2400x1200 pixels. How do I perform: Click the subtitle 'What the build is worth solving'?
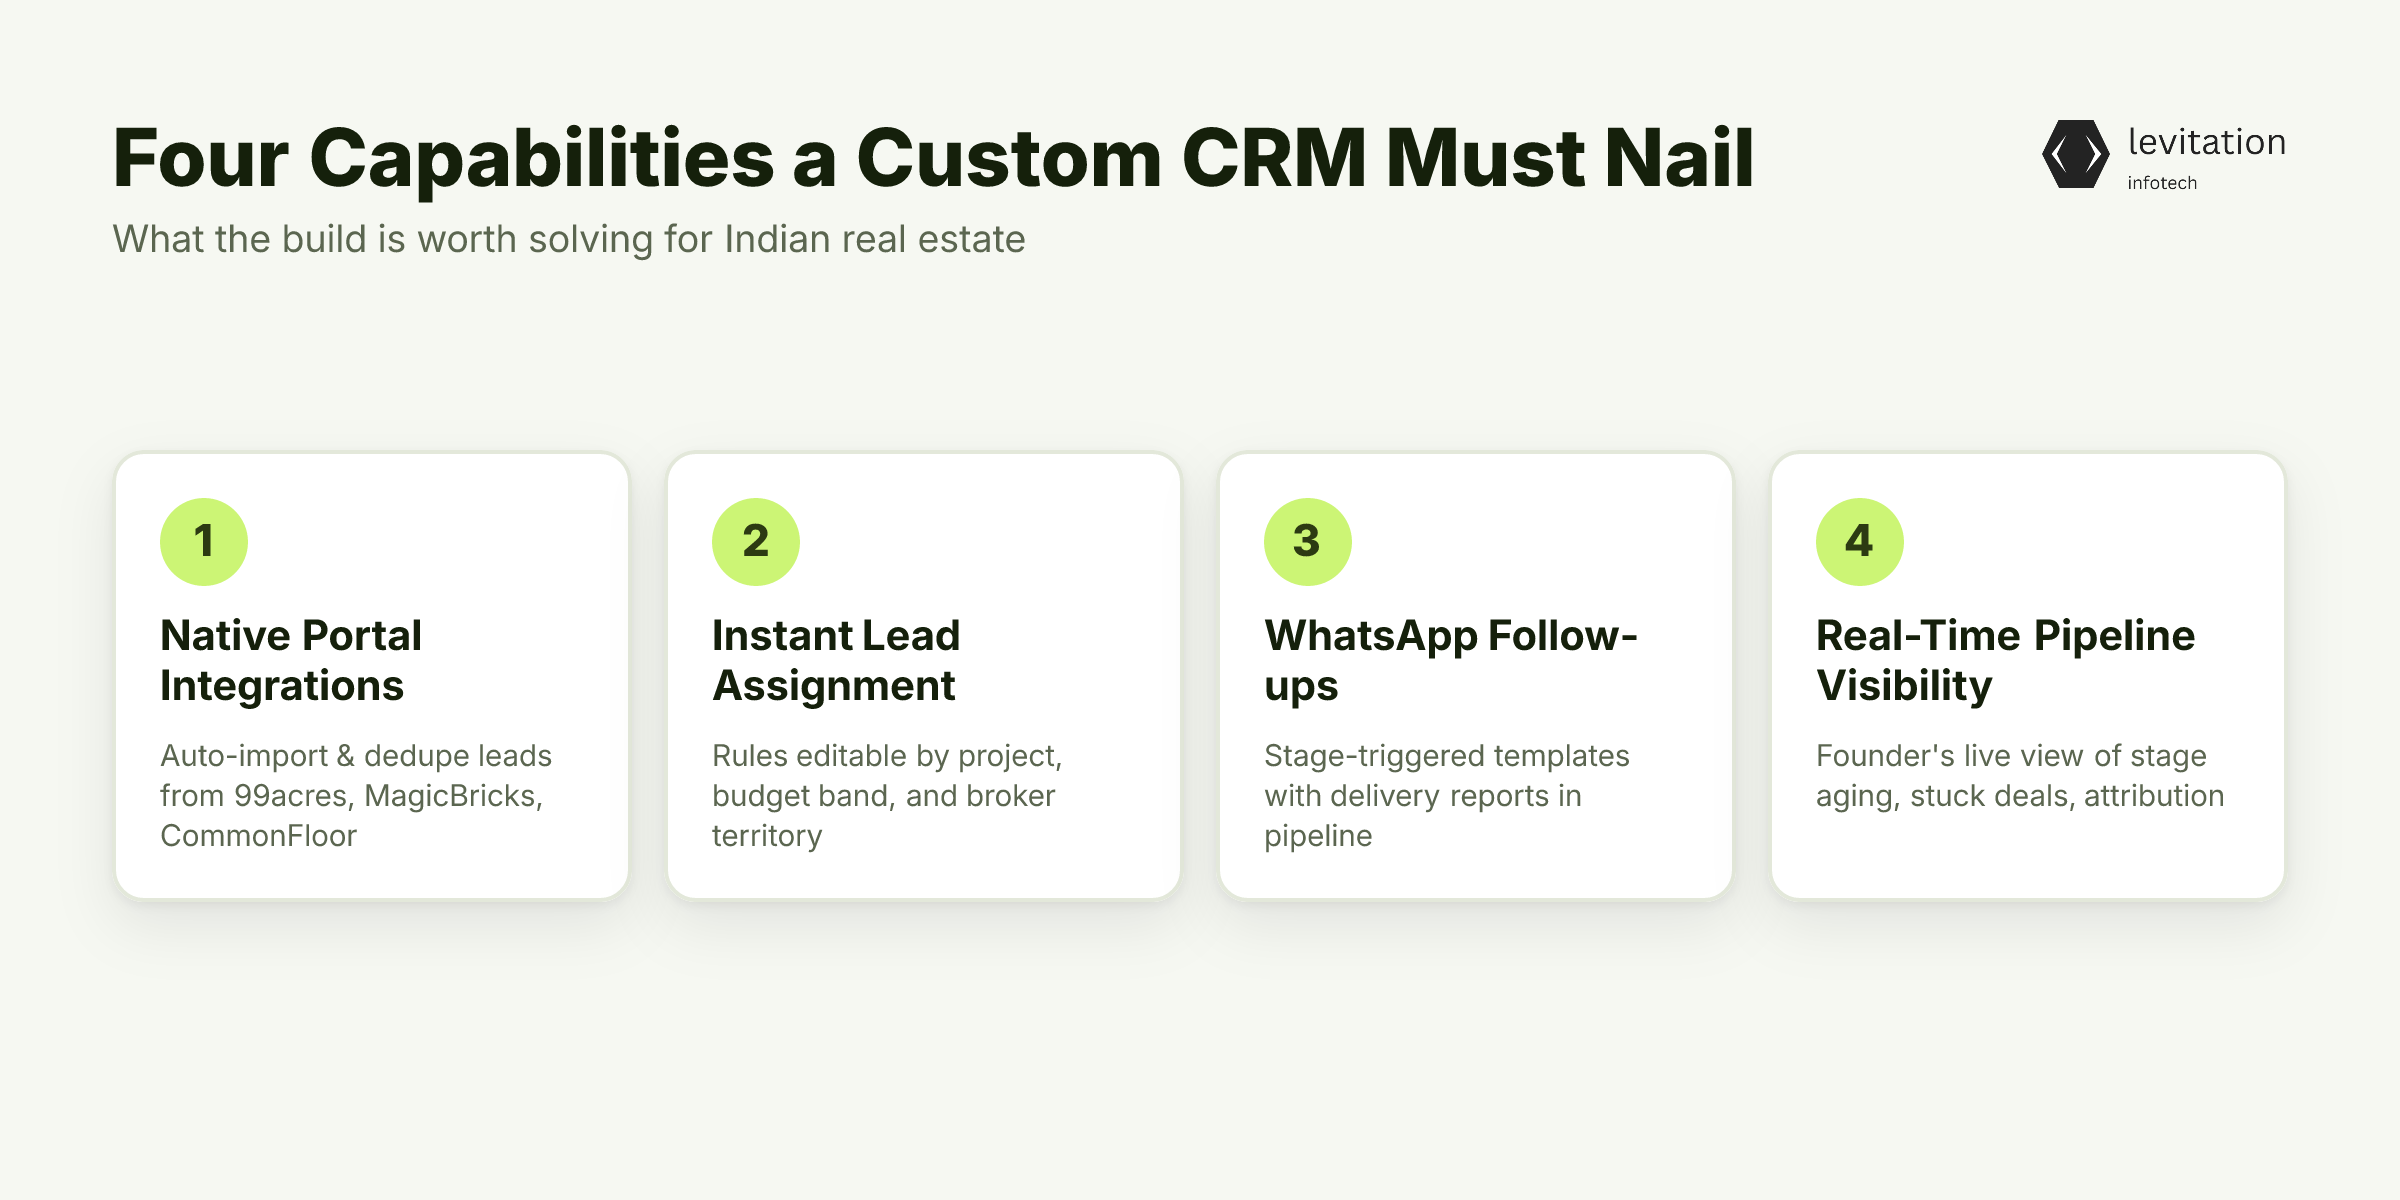568,240
